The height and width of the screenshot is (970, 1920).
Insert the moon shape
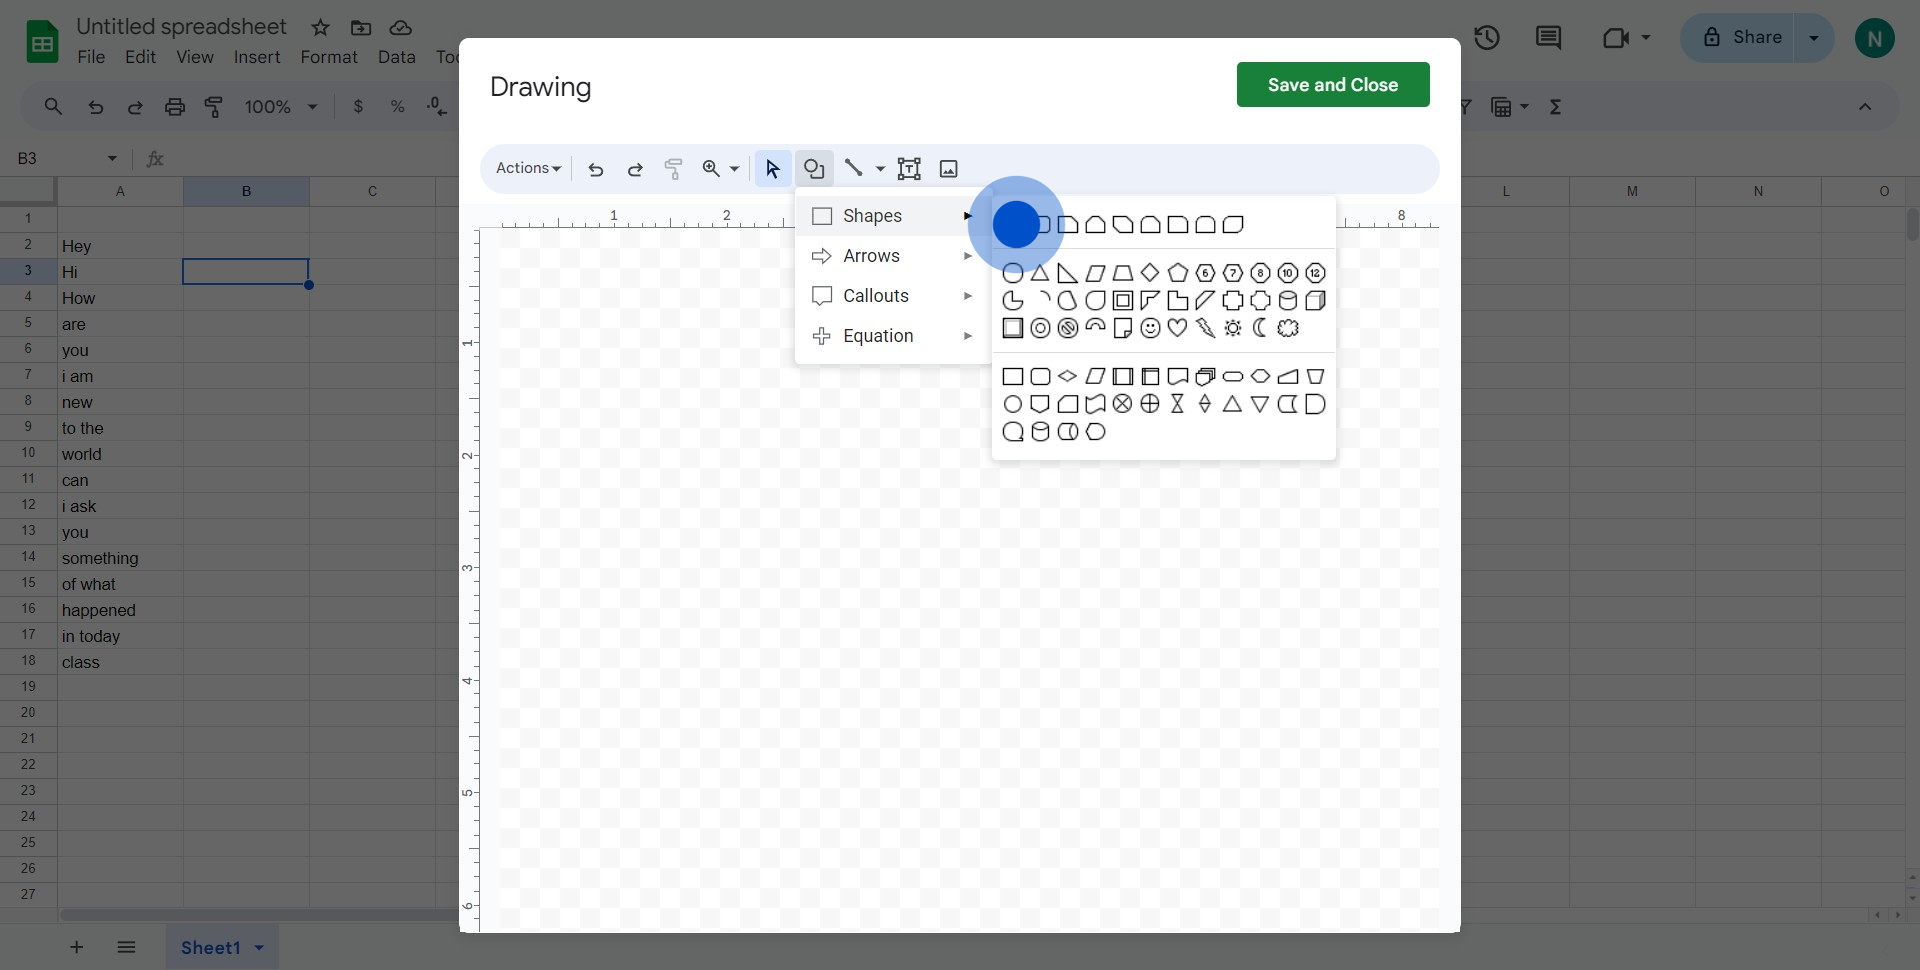point(1260,328)
